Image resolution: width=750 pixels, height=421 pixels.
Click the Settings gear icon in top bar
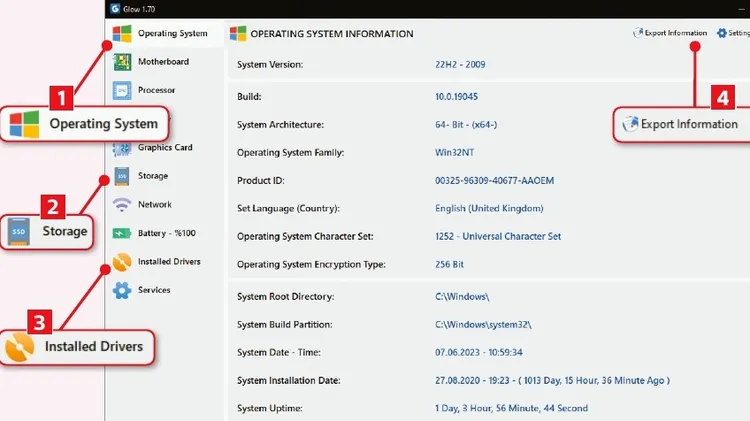[721, 33]
